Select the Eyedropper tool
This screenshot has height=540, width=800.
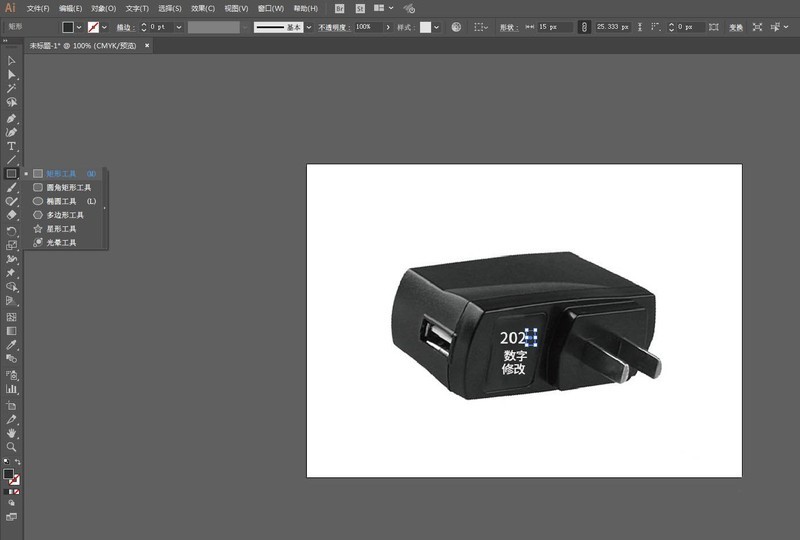click(12, 345)
